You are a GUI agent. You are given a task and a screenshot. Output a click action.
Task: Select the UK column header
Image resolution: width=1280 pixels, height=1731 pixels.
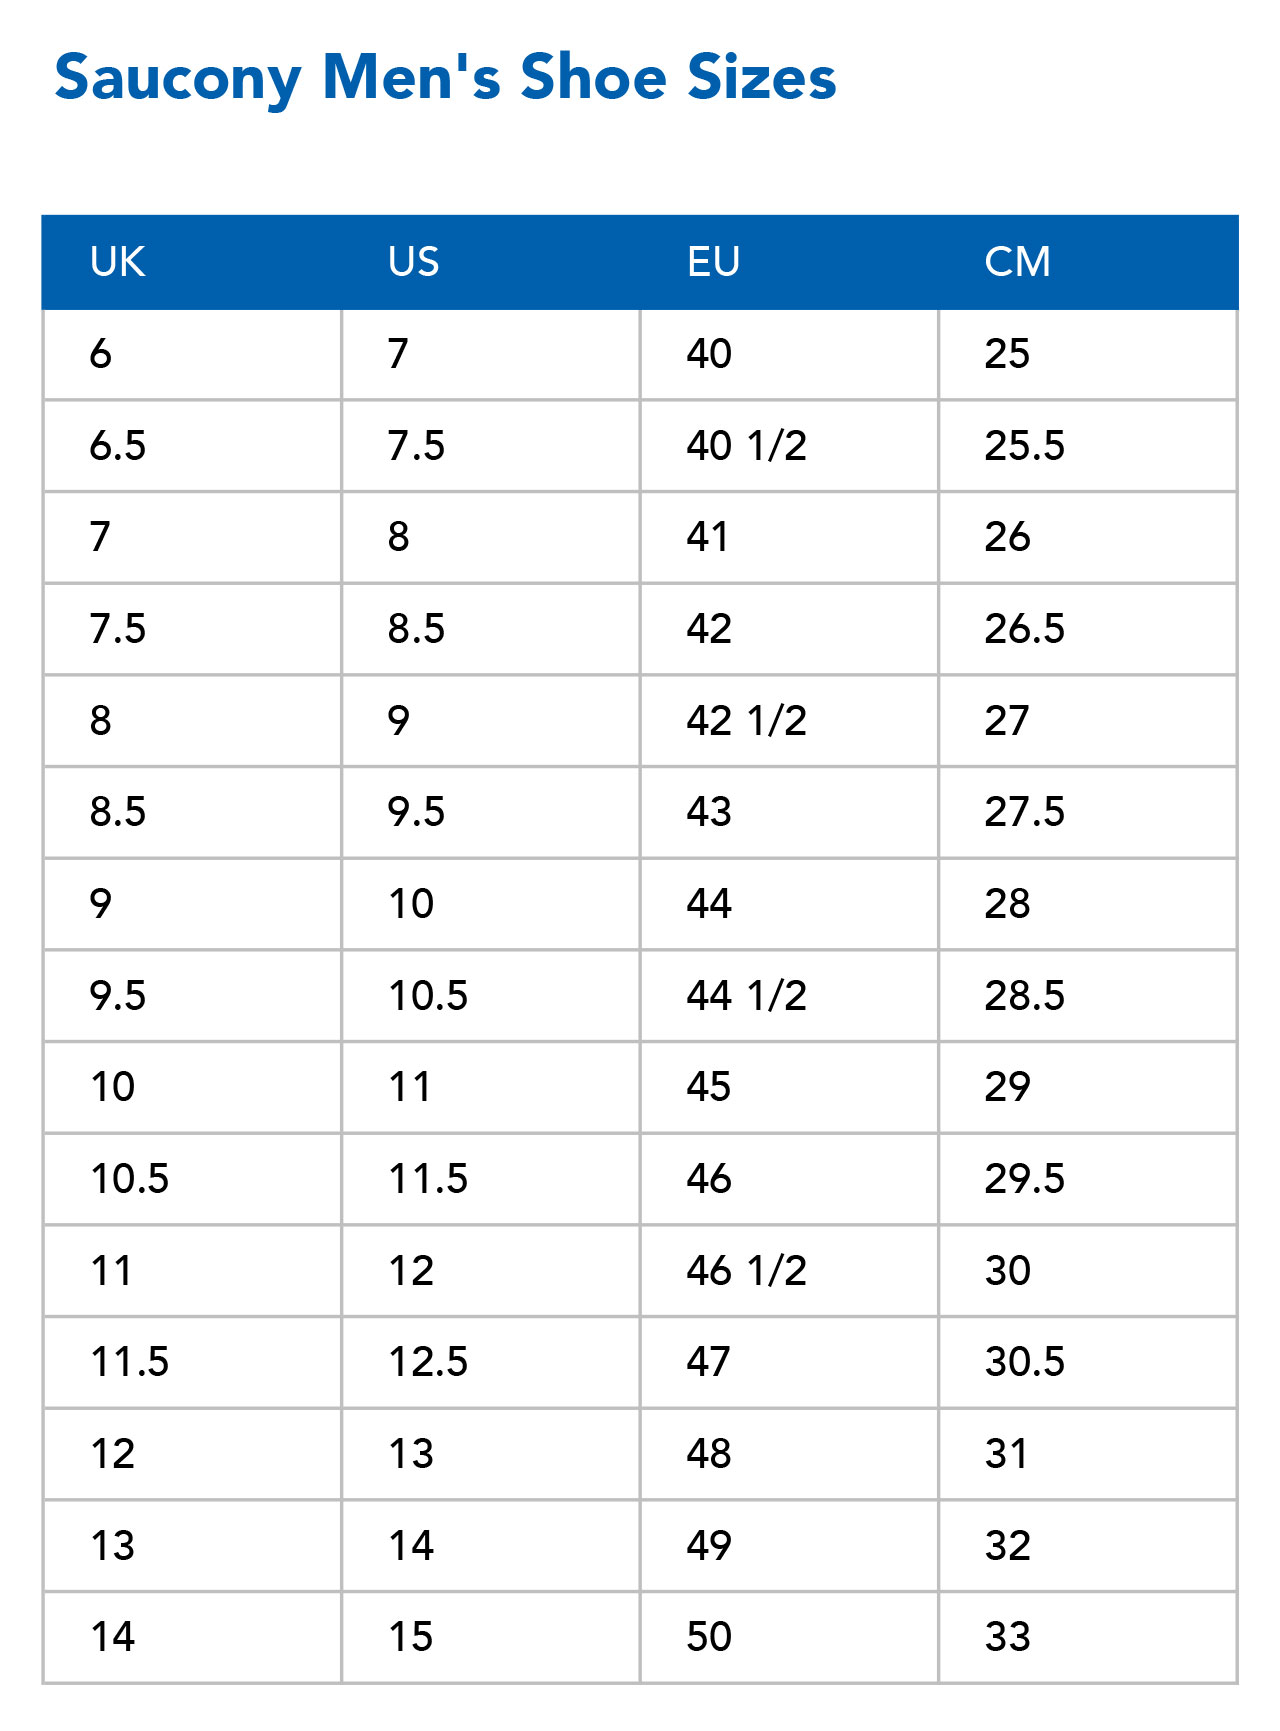(x=192, y=262)
